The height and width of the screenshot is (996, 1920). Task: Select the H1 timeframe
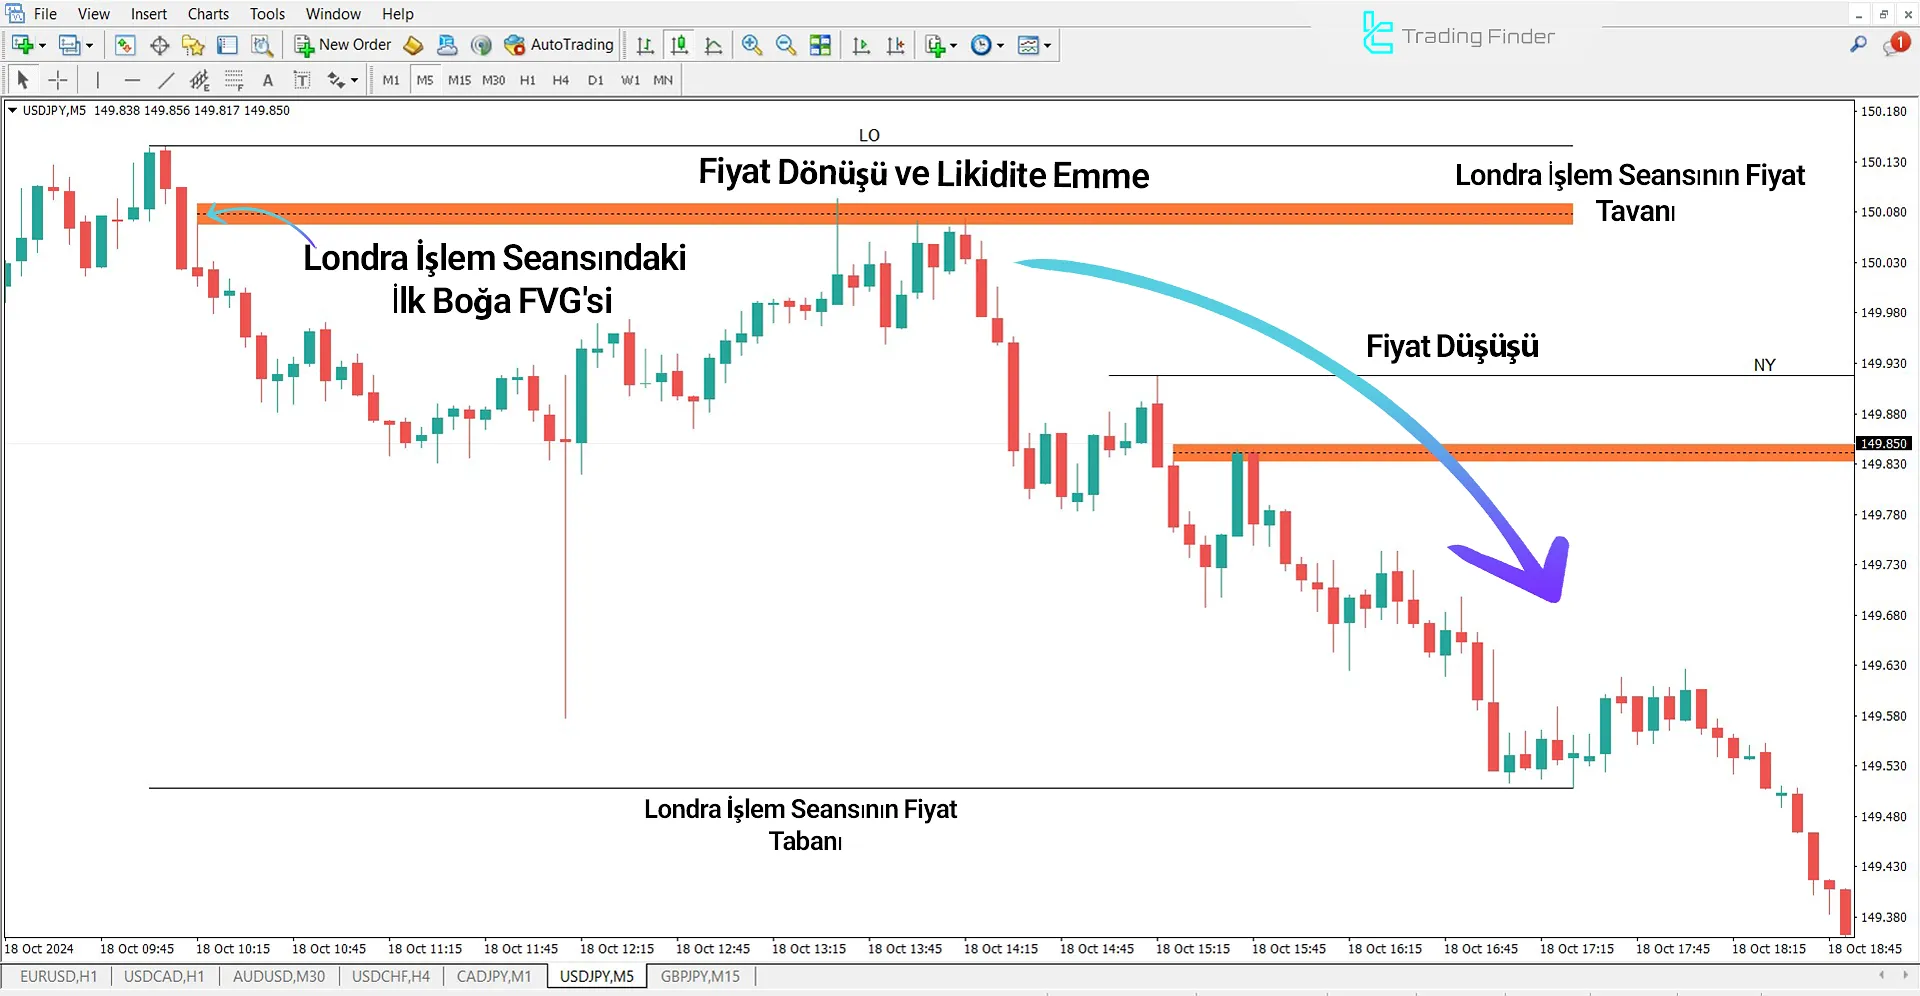click(527, 80)
